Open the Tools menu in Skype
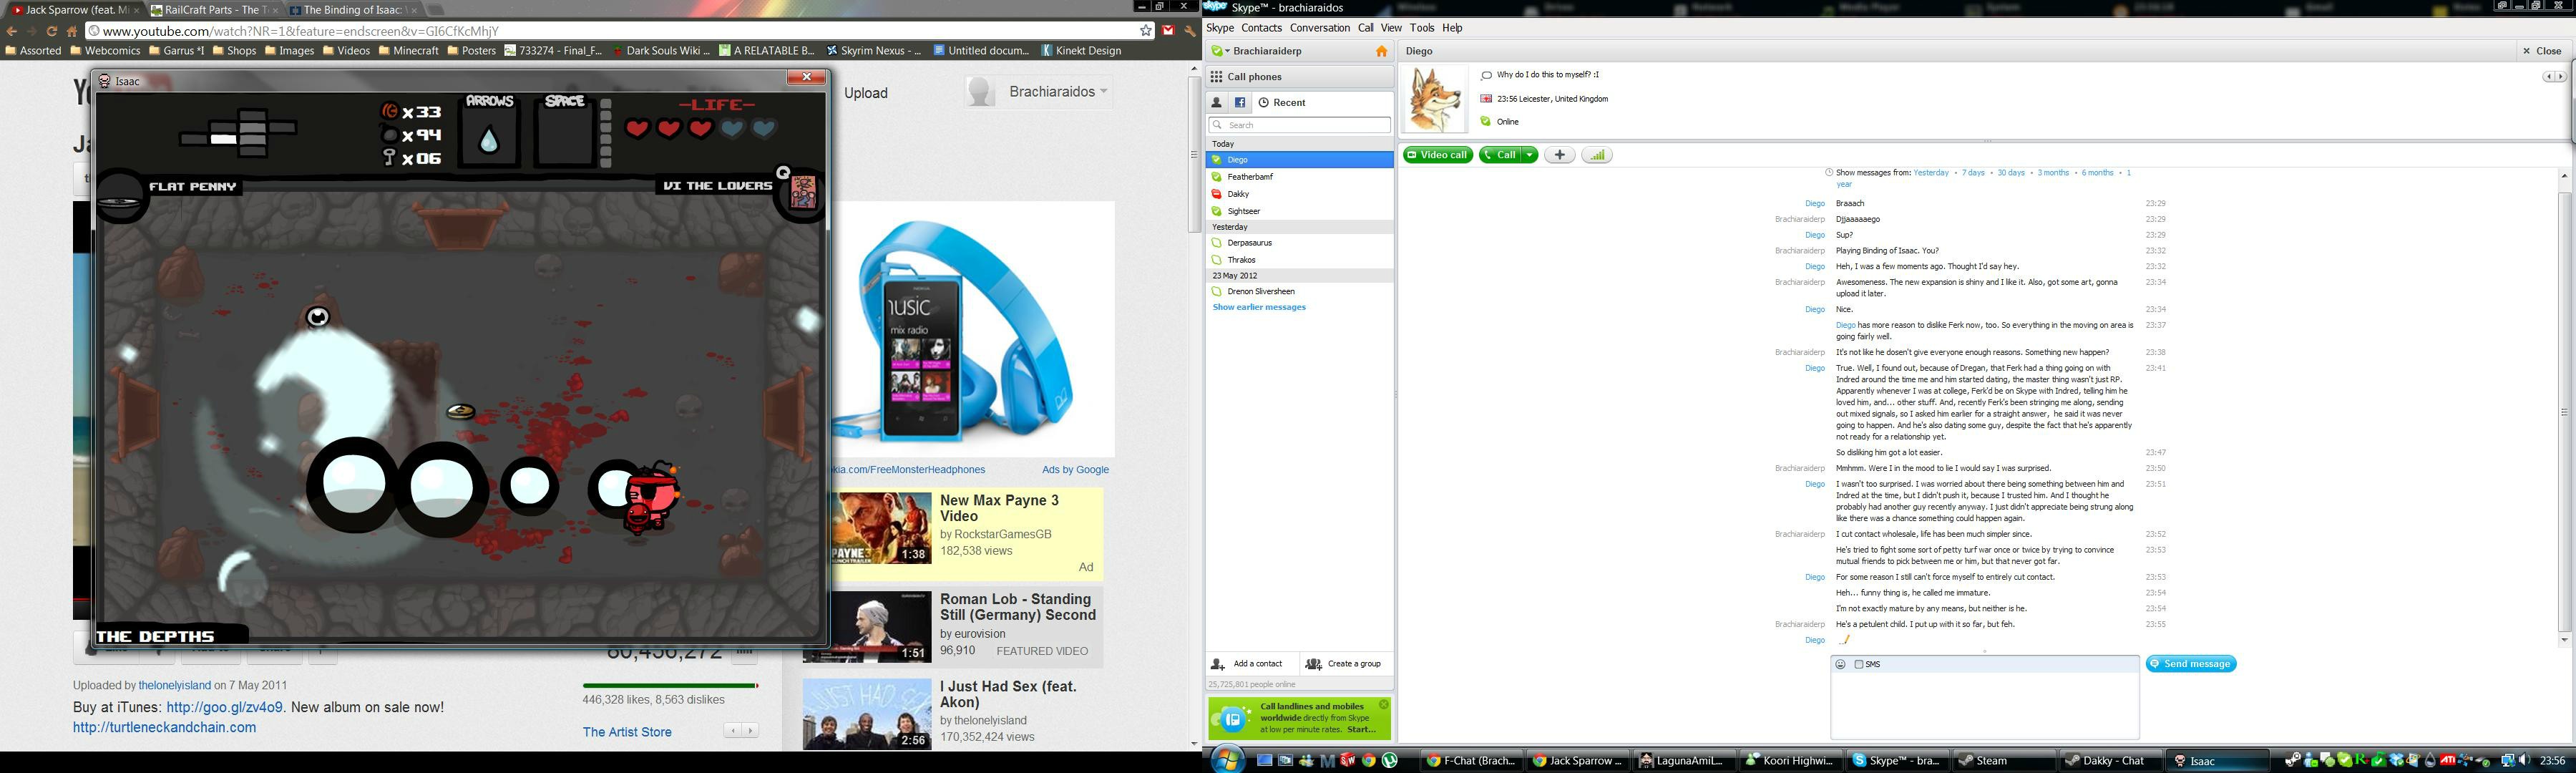 pyautogui.click(x=1421, y=28)
